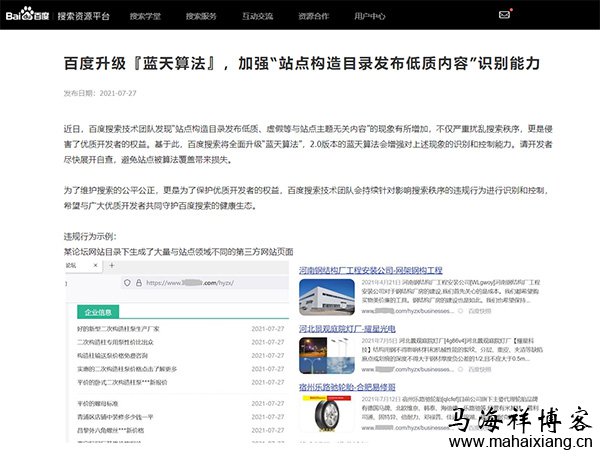Open 搜索资源平台 home link
The height and width of the screenshot is (459, 600).
(x=83, y=16)
